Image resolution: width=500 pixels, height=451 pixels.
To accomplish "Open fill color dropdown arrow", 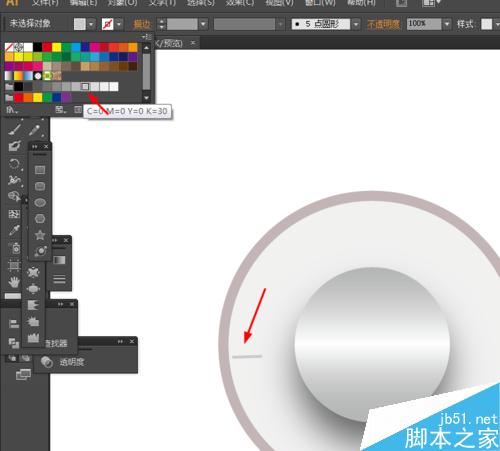I will (x=91, y=24).
